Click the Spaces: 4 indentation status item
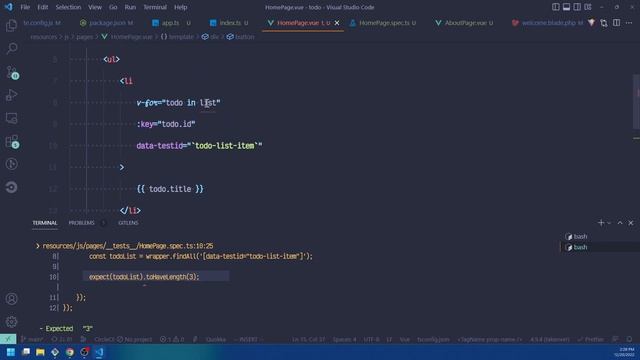Image resolution: width=640 pixels, height=360 pixels. click(344, 339)
